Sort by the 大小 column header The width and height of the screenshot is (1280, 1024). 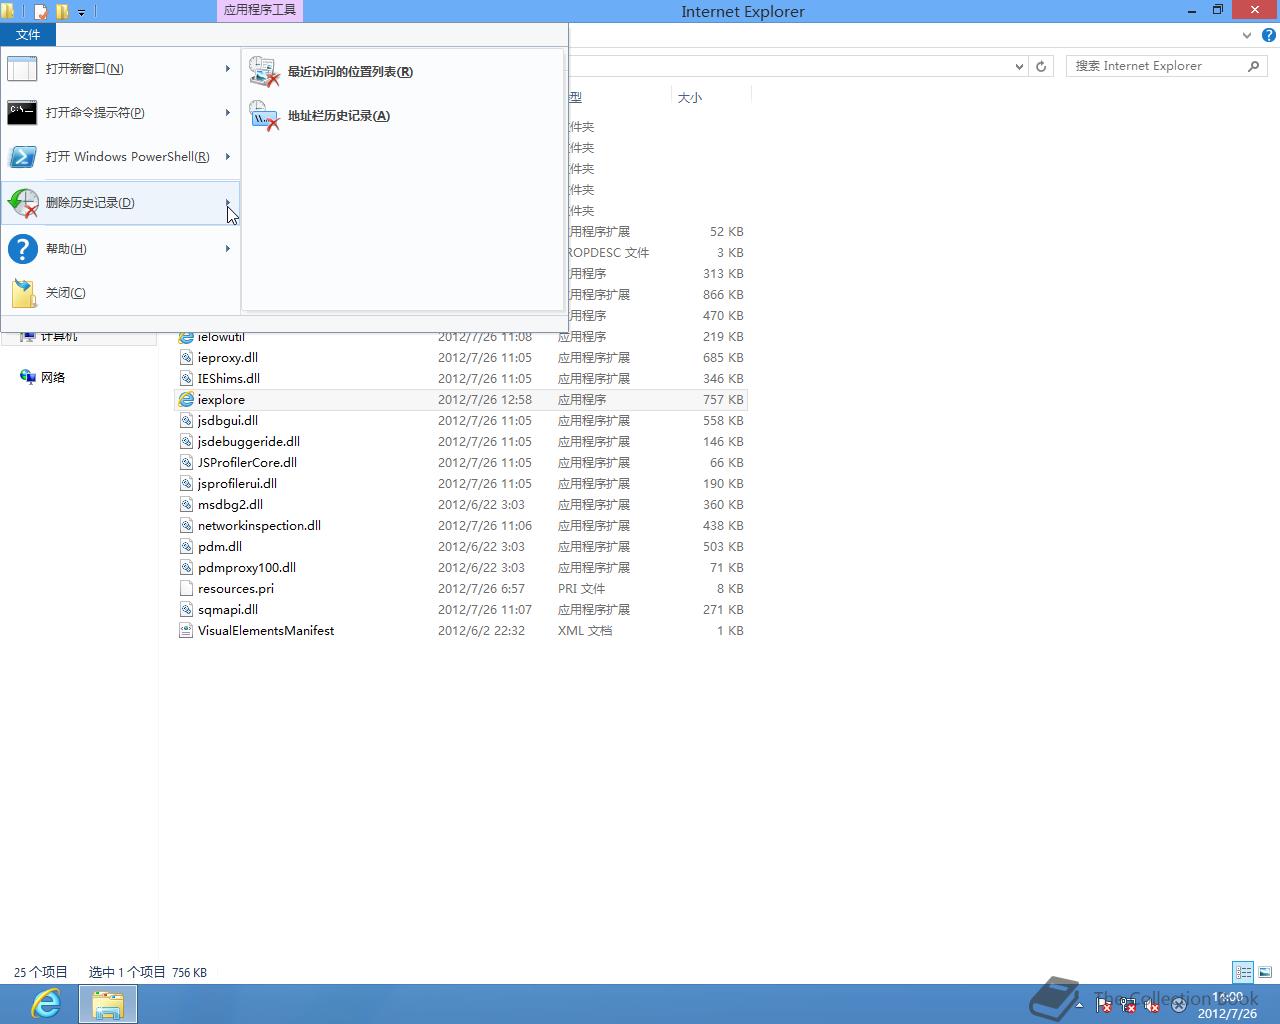click(x=711, y=97)
